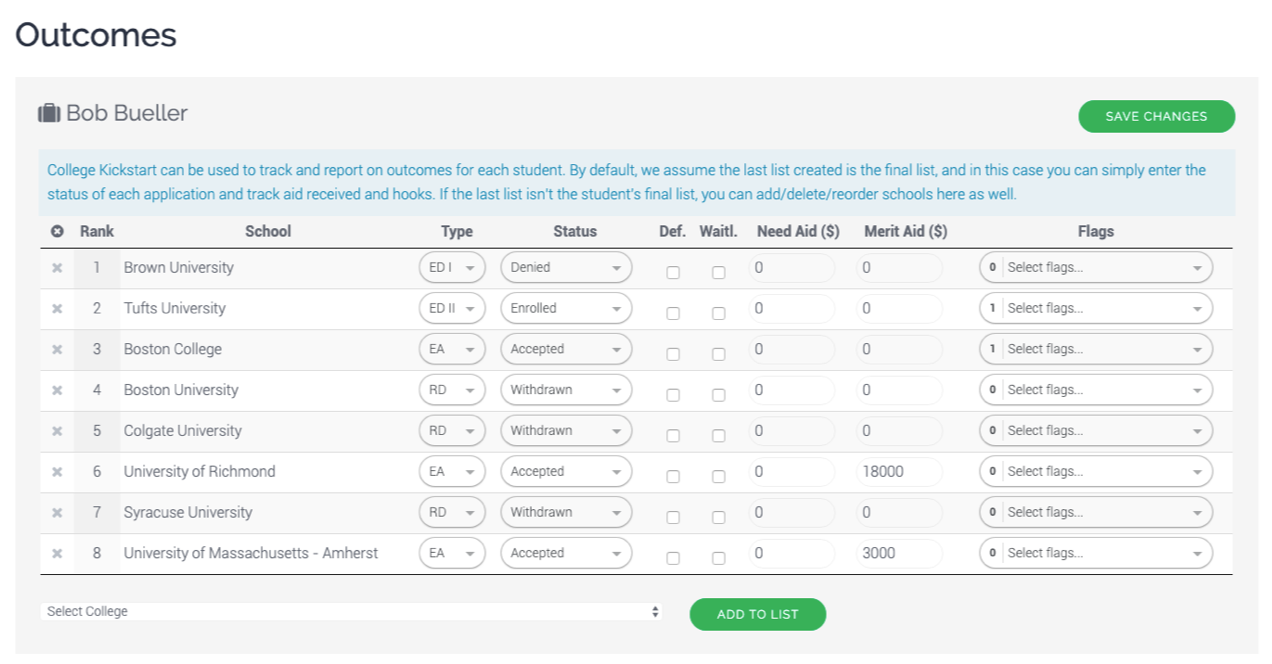1272x664 pixels.
Task: Open Enrolled status dropdown for Tufts University
Action: (x=566, y=309)
